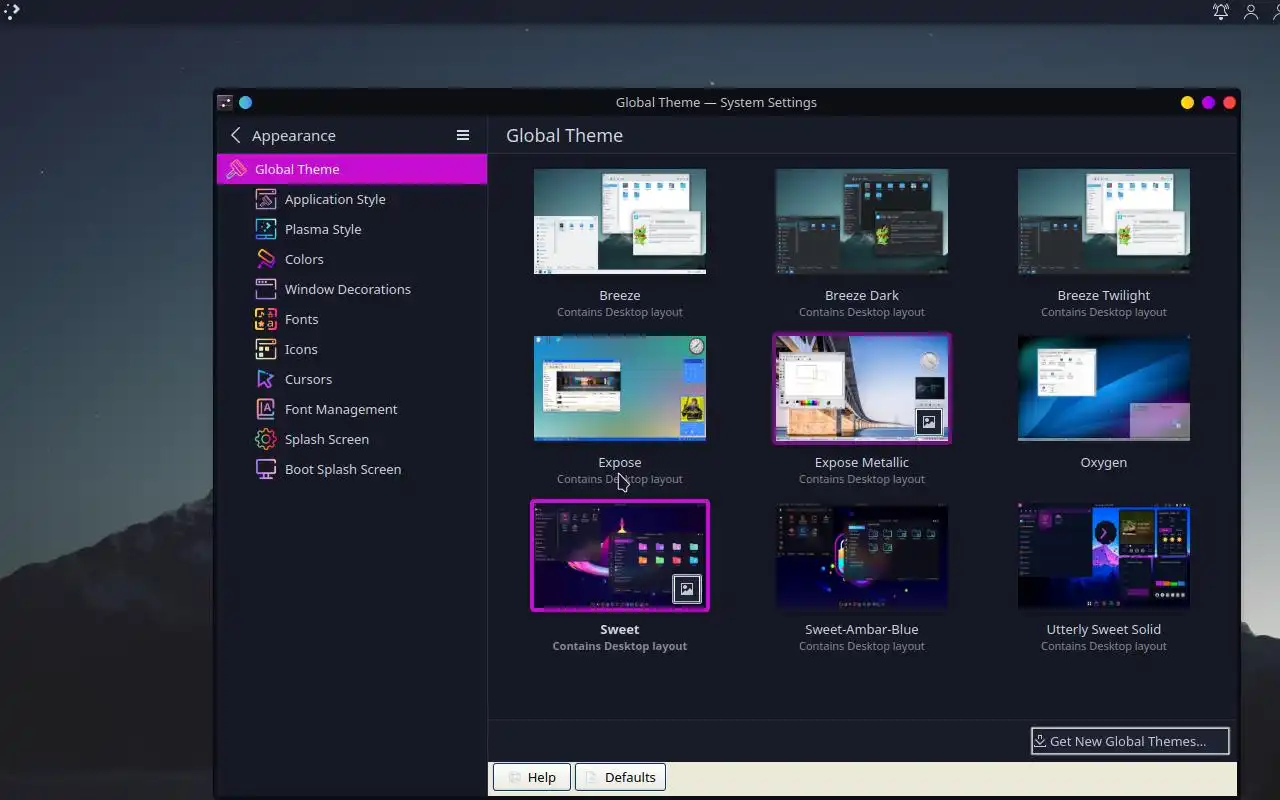Select the Breeze Twilight theme thumbnail
1280x800 pixels.
(1104, 221)
